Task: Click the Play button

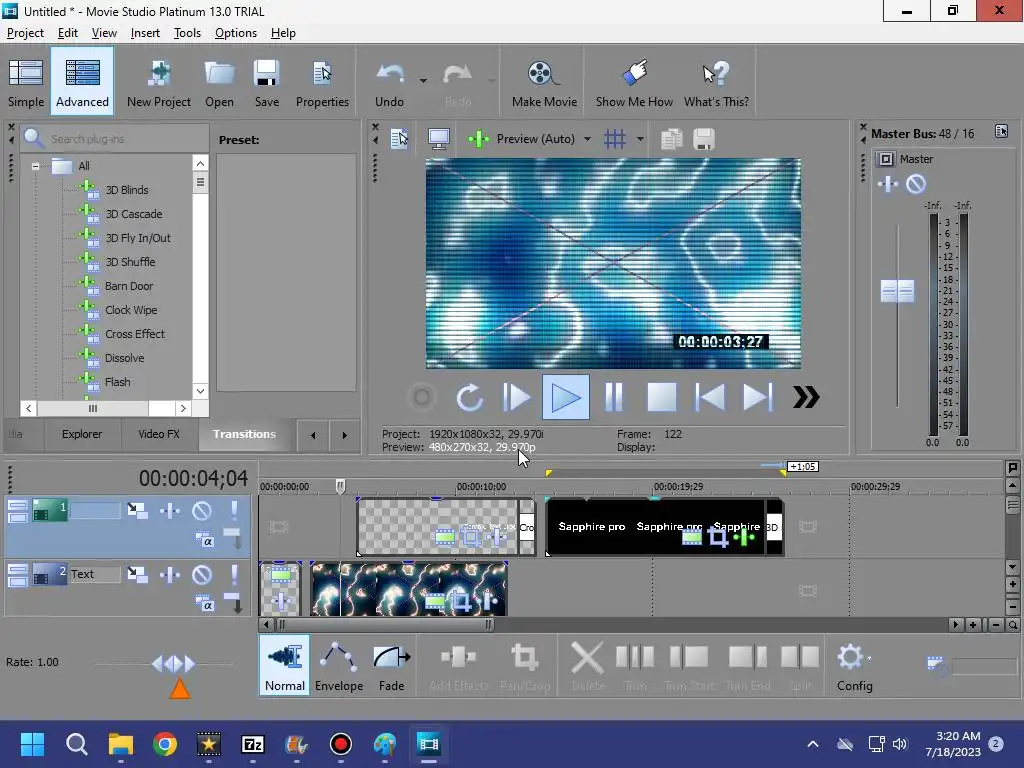Action: click(x=566, y=397)
